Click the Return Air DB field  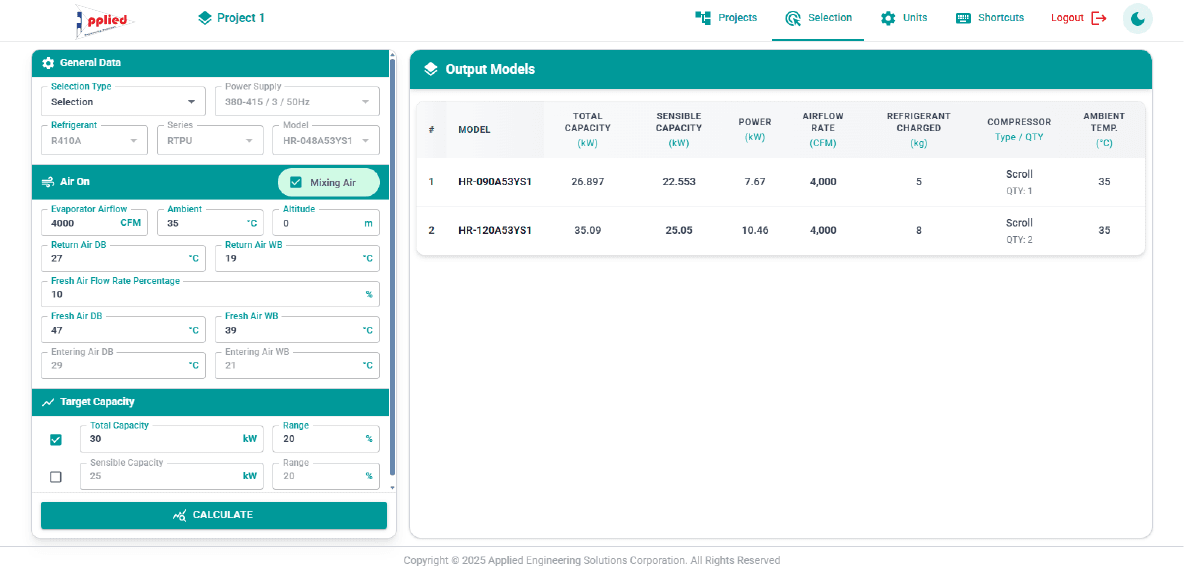click(123, 258)
